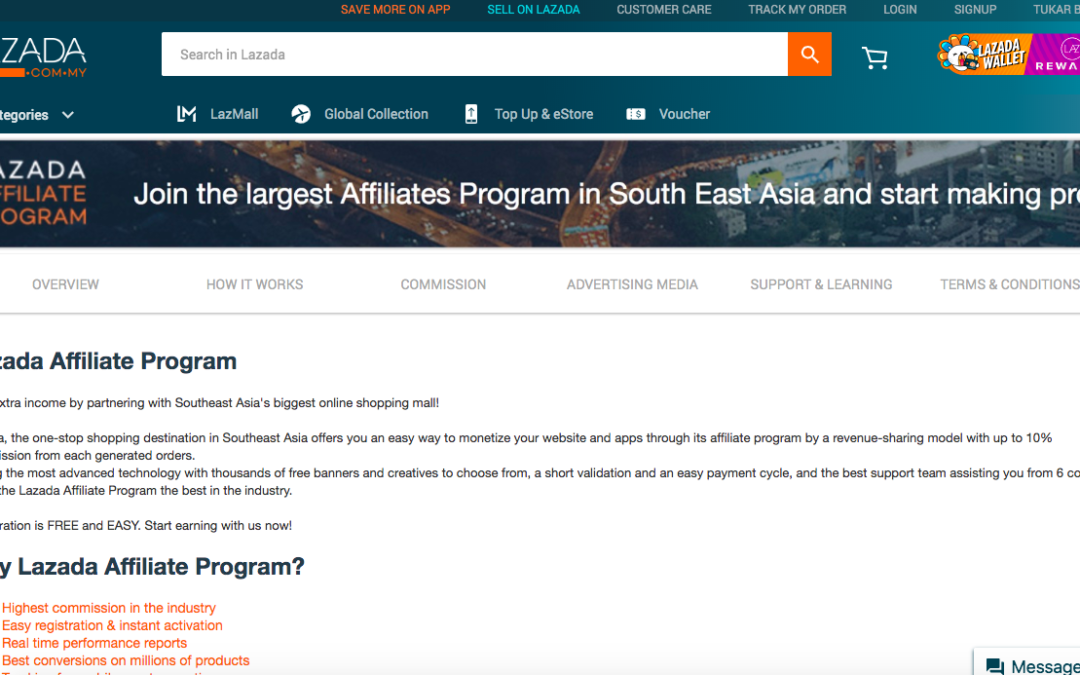Click 'Easy registration & instant activation' text
The width and height of the screenshot is (1080, 675).
point(112,625)
